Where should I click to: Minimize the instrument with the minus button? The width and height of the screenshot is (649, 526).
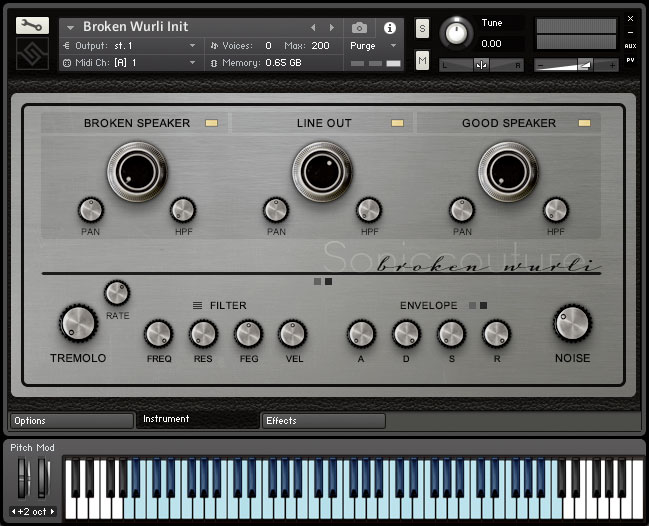[x=630, y=32]
